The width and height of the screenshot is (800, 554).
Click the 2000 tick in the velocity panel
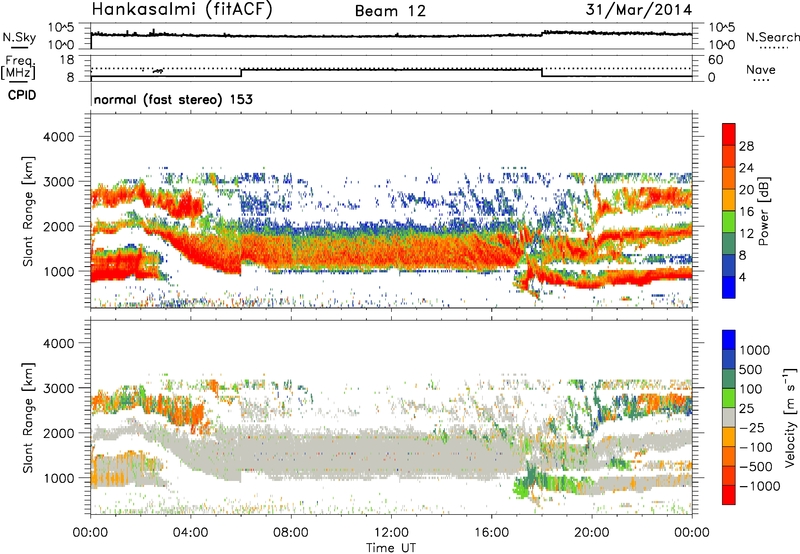(58, 433)
